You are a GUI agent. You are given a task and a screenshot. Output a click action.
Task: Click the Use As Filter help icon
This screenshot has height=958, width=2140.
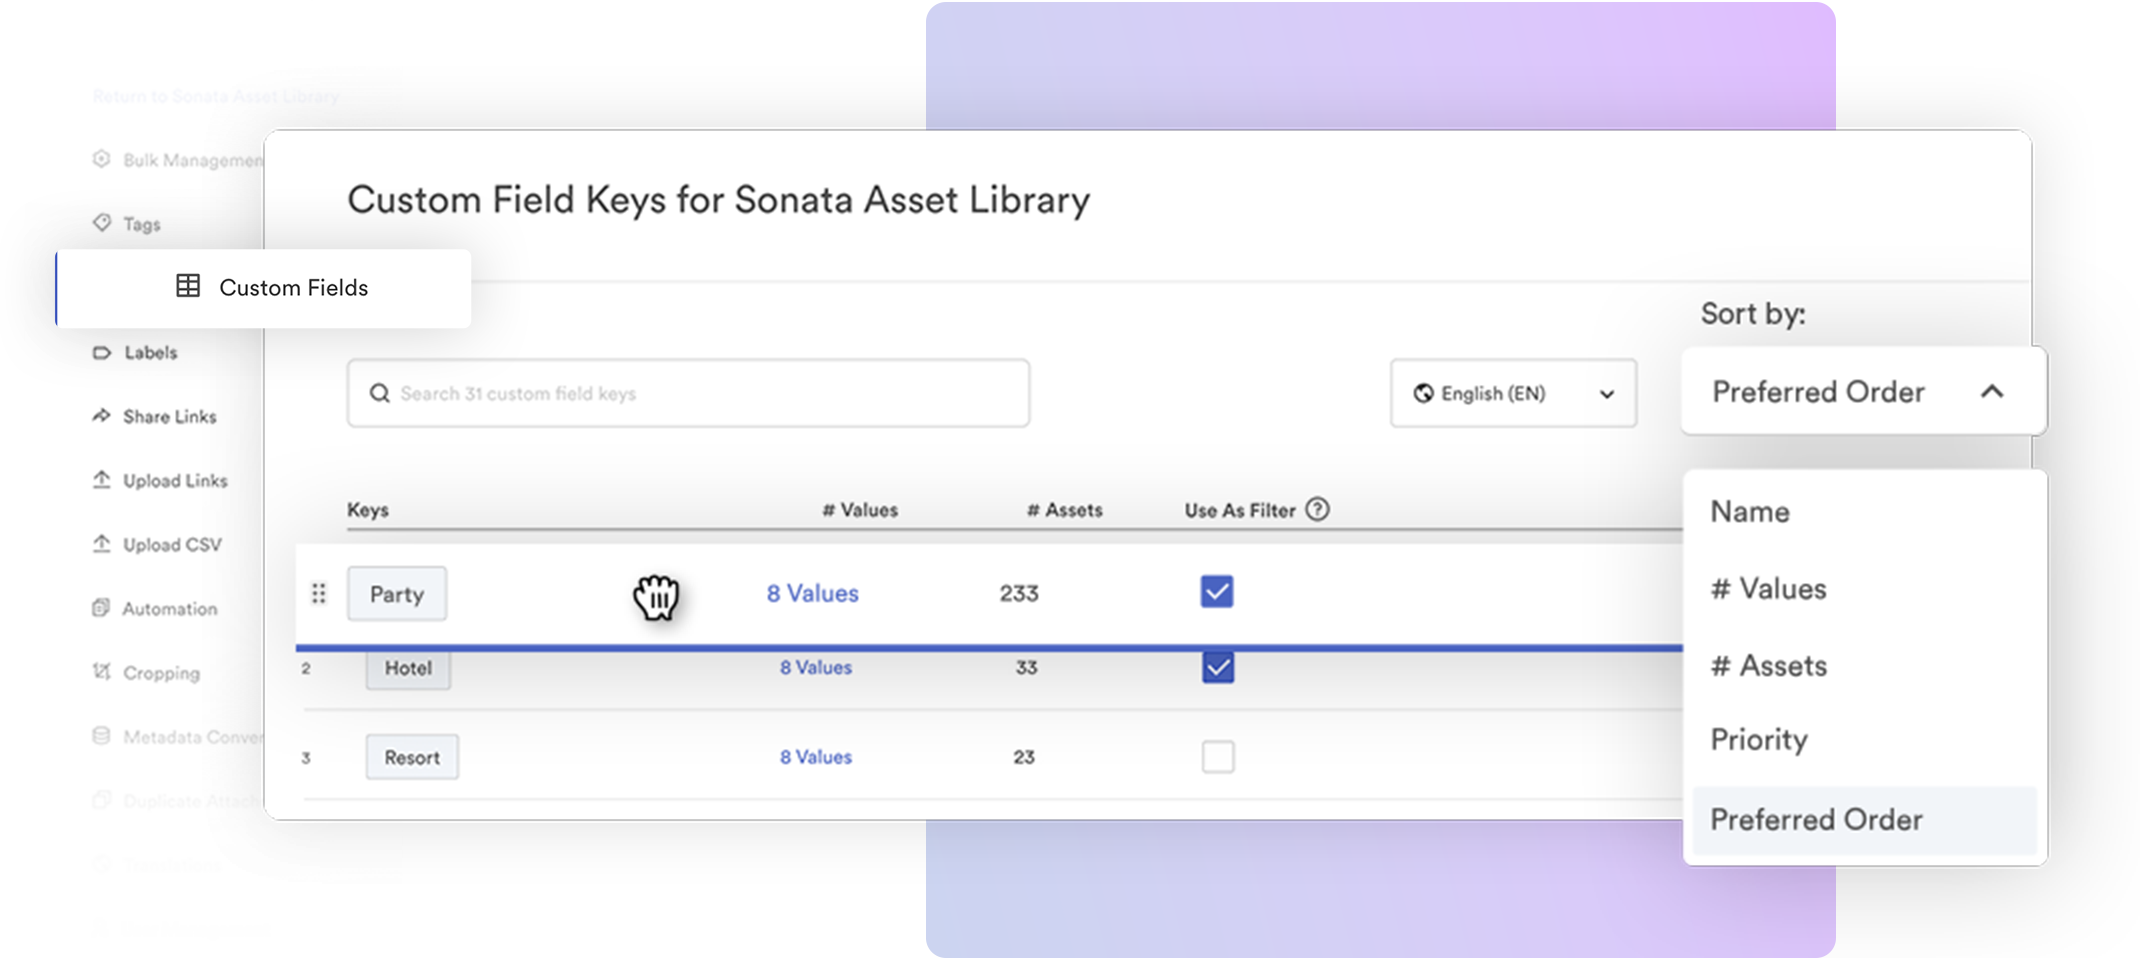coord(1318,509)
